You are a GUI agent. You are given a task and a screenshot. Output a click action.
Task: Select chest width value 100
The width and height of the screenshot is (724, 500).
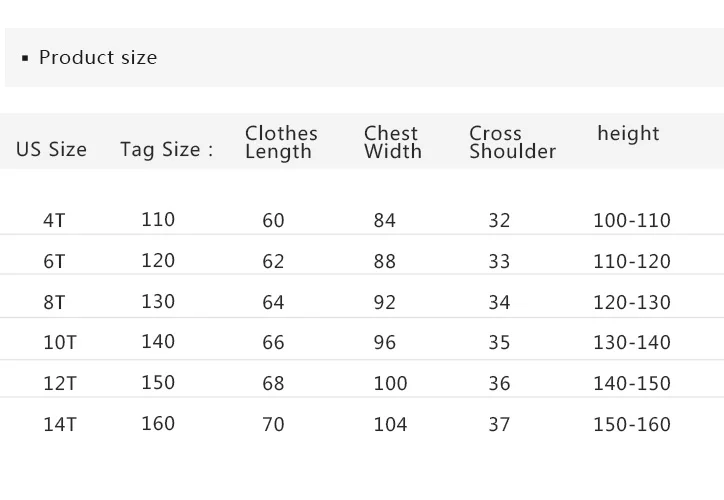pyautogui.click(x=390, y=383)
